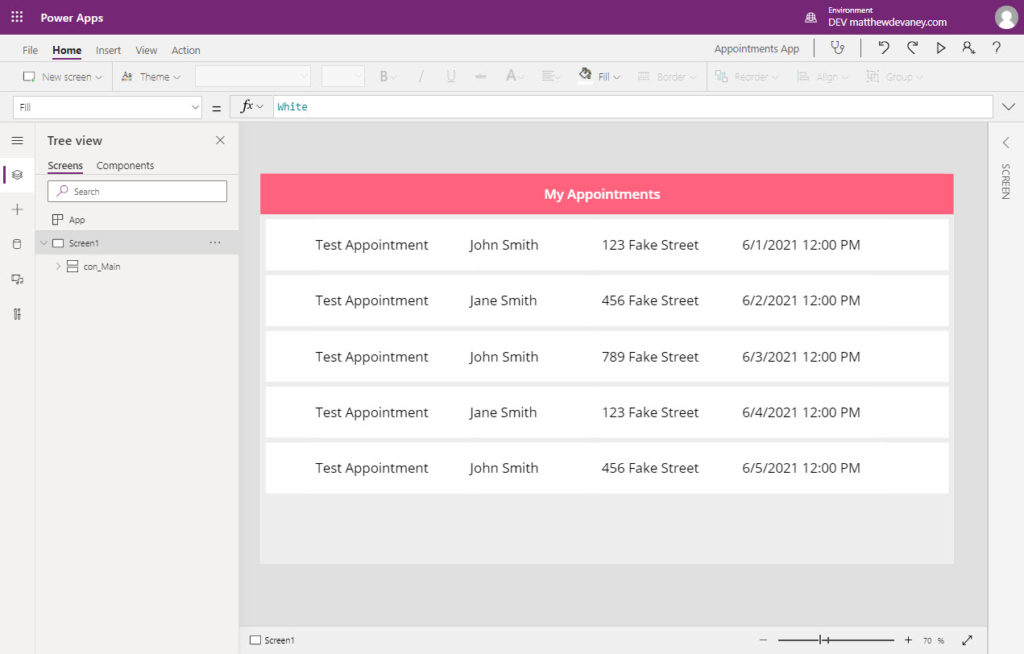Click the tree view Search field
The height and width of the screenshot is (654, 1024).
tap(137, 191)
